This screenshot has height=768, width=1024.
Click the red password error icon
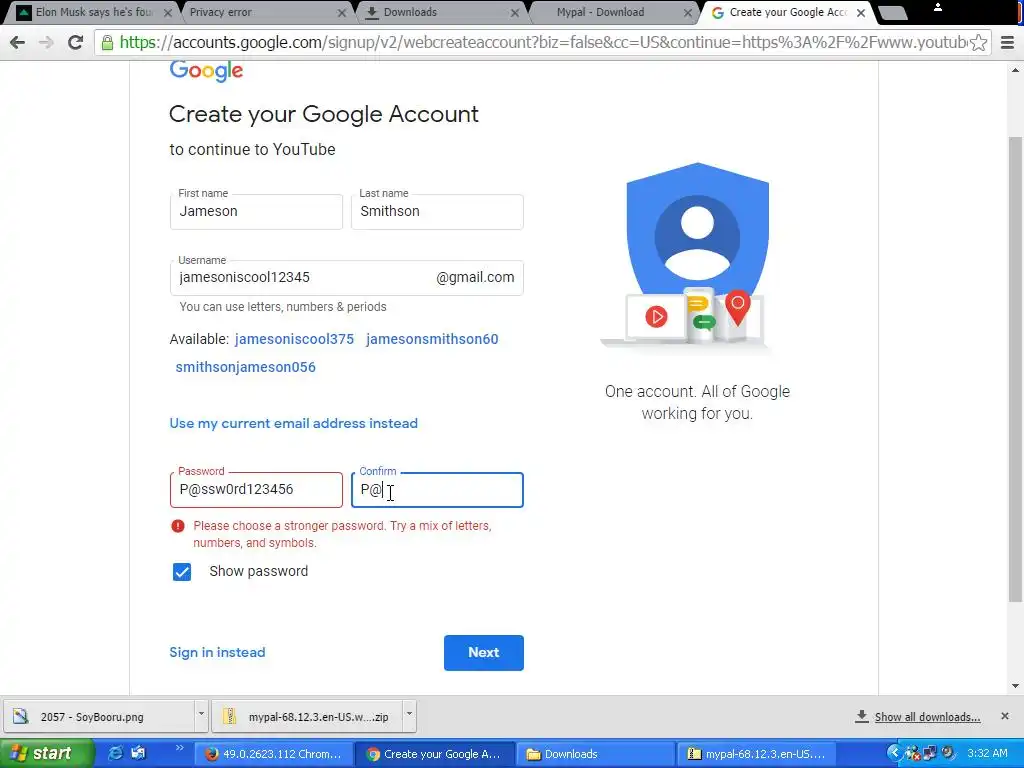tap(178, 526)
